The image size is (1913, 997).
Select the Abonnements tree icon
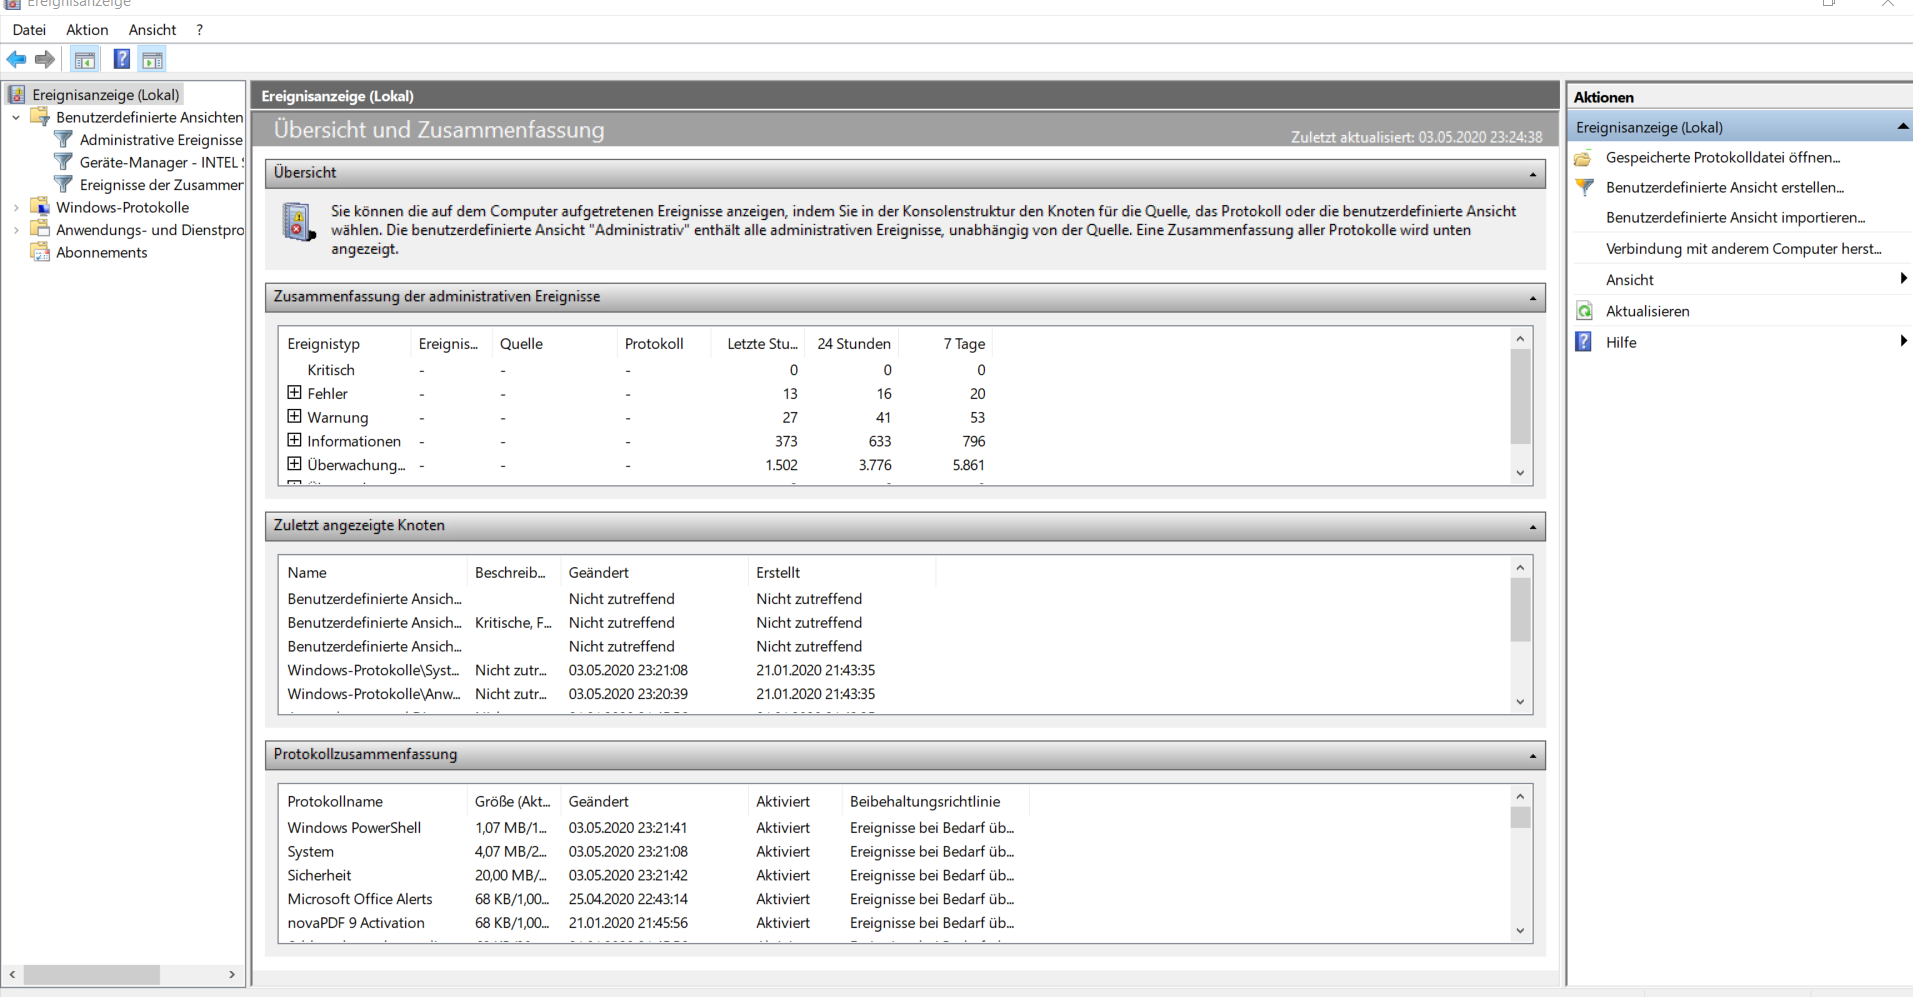click(x=40, y=252)
